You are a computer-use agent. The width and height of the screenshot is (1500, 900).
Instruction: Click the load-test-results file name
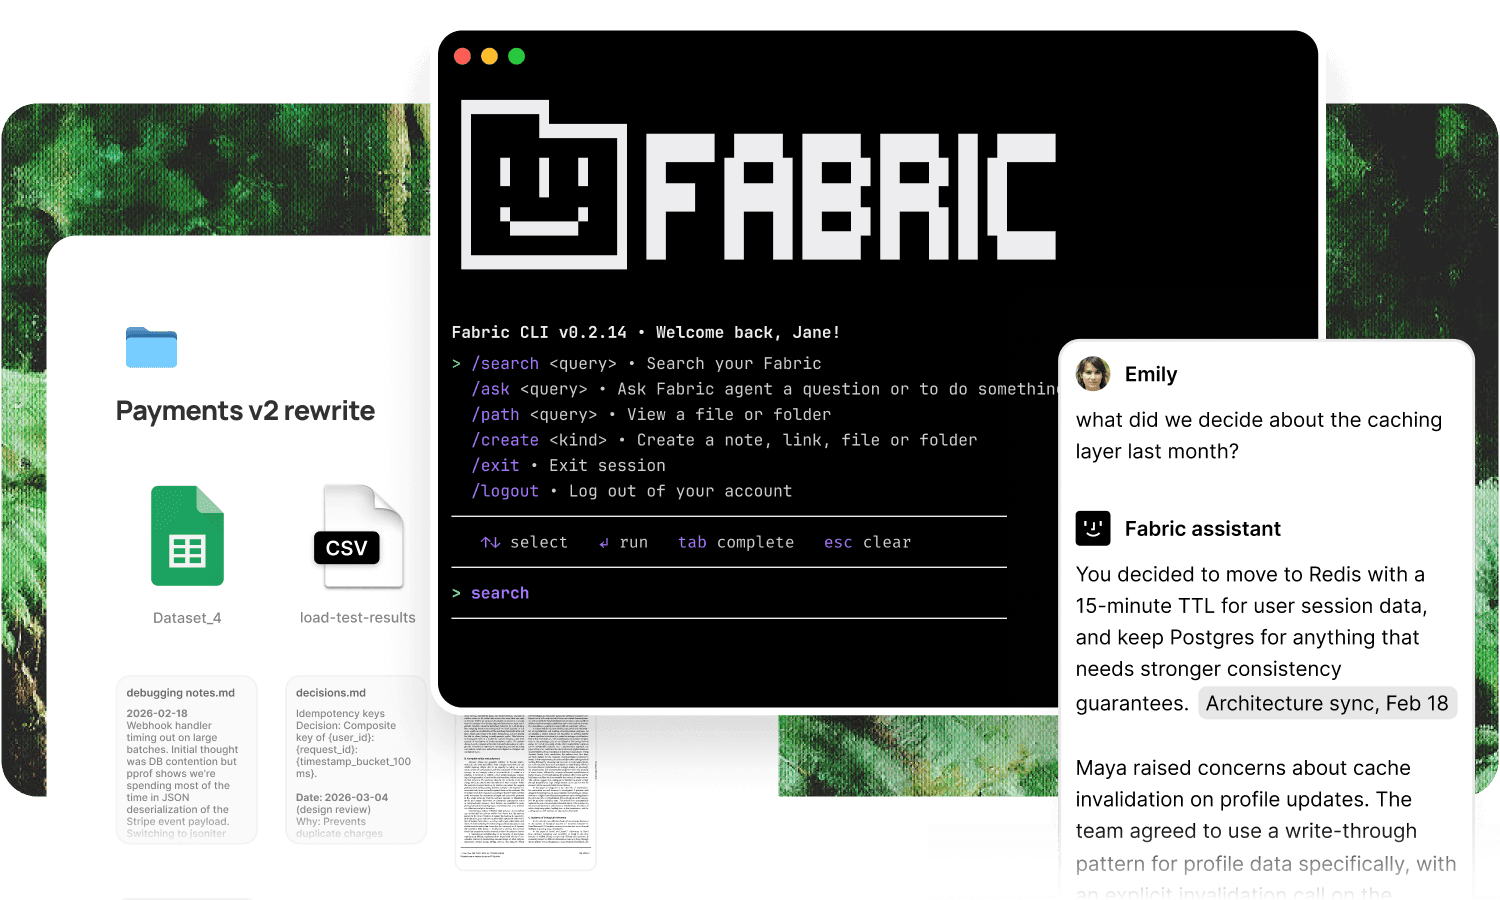(x=358, y=618)
